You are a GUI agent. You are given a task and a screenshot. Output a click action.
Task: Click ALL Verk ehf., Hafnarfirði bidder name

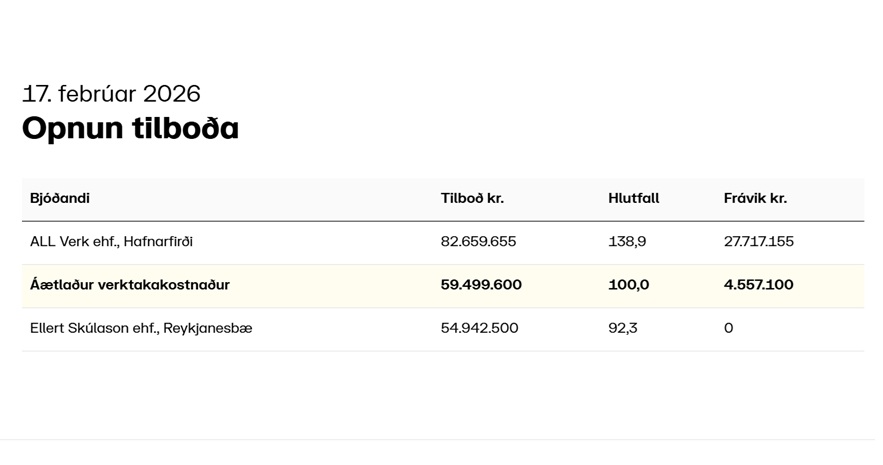click(111, 242)
